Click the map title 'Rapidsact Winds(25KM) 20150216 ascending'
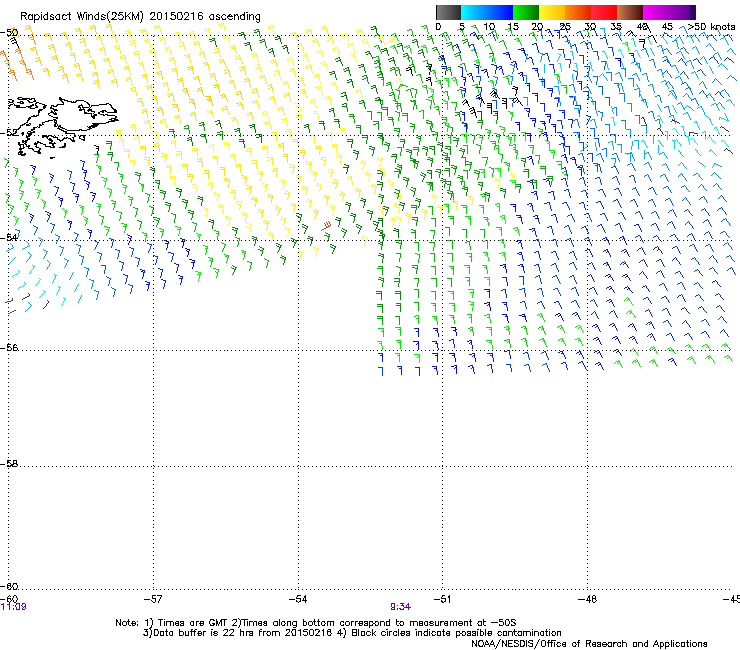The image size is (740, 650). pyautogui.click(x=140, y=17)
